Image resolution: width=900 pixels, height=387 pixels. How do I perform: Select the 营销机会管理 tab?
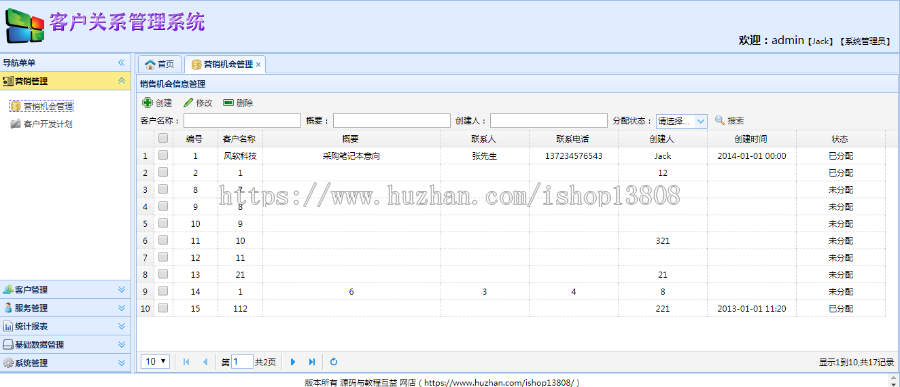coord(224,64)
